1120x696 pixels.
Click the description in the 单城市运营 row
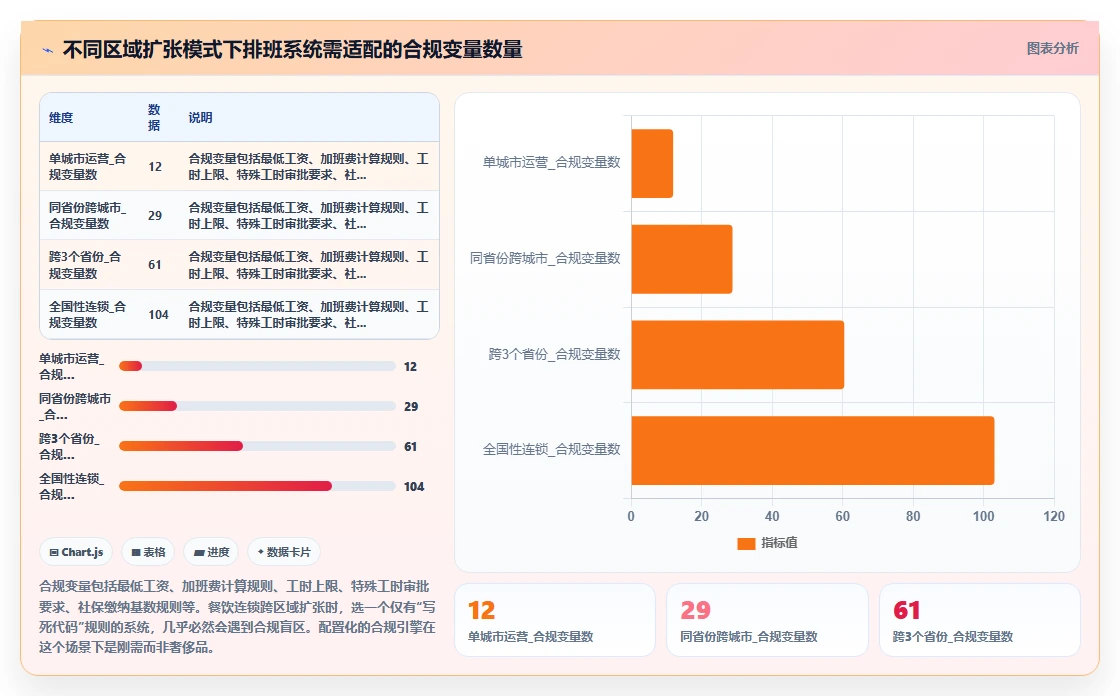click(309, 166)
